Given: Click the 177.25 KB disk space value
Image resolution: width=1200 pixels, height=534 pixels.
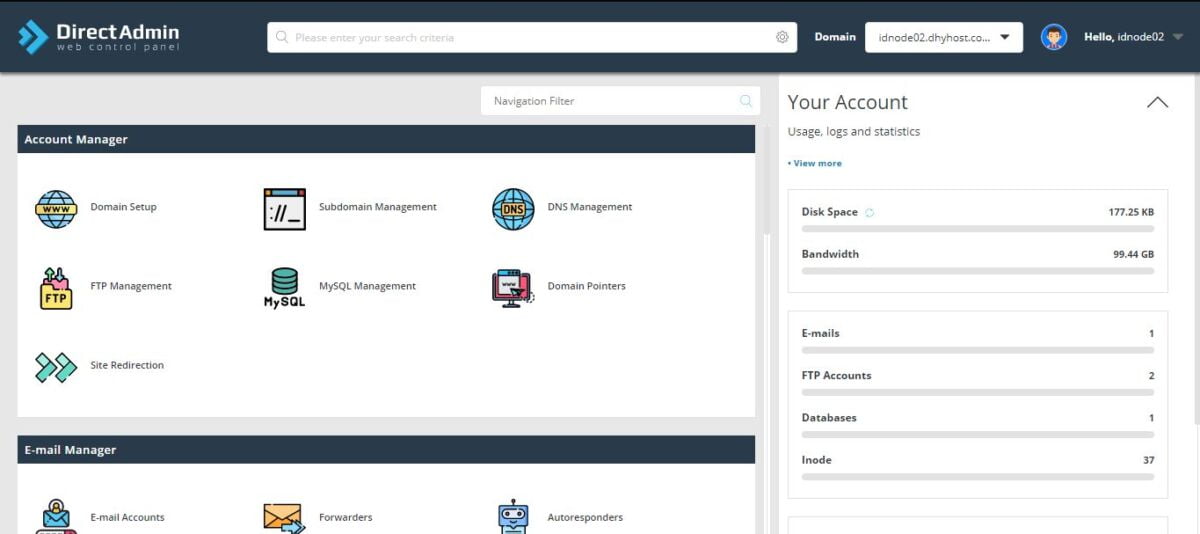Looking at the screenshot, I should (1131, 212).
